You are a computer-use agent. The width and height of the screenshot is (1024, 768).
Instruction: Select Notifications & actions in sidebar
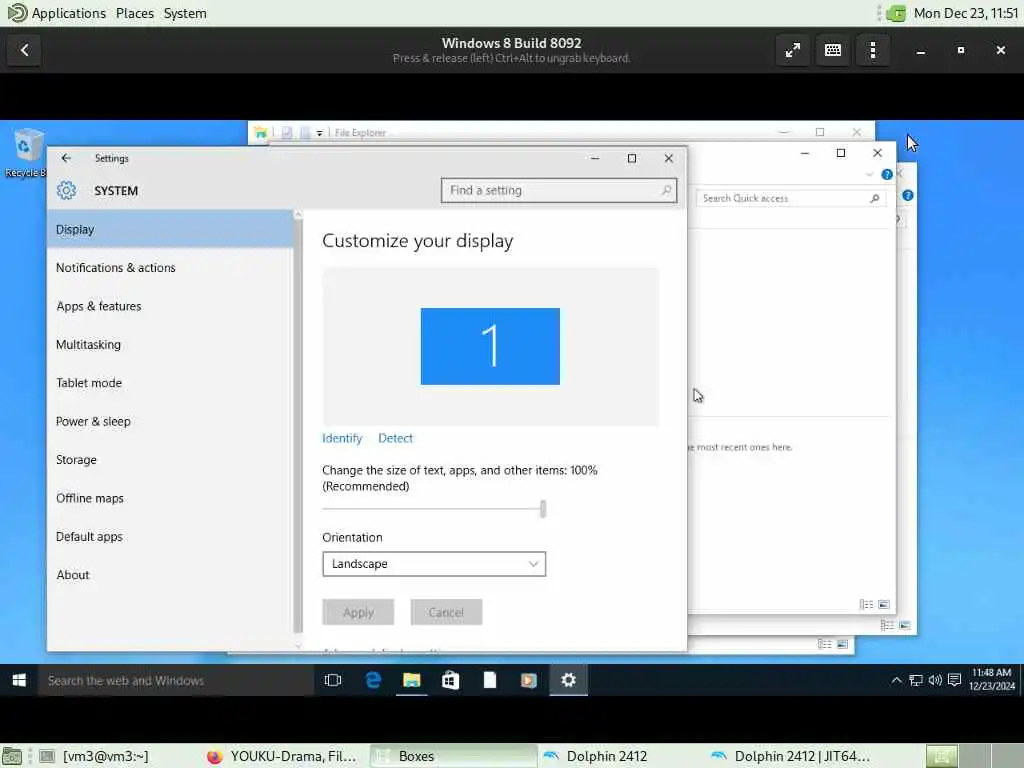pyautogui.click(x=170, y=268)
